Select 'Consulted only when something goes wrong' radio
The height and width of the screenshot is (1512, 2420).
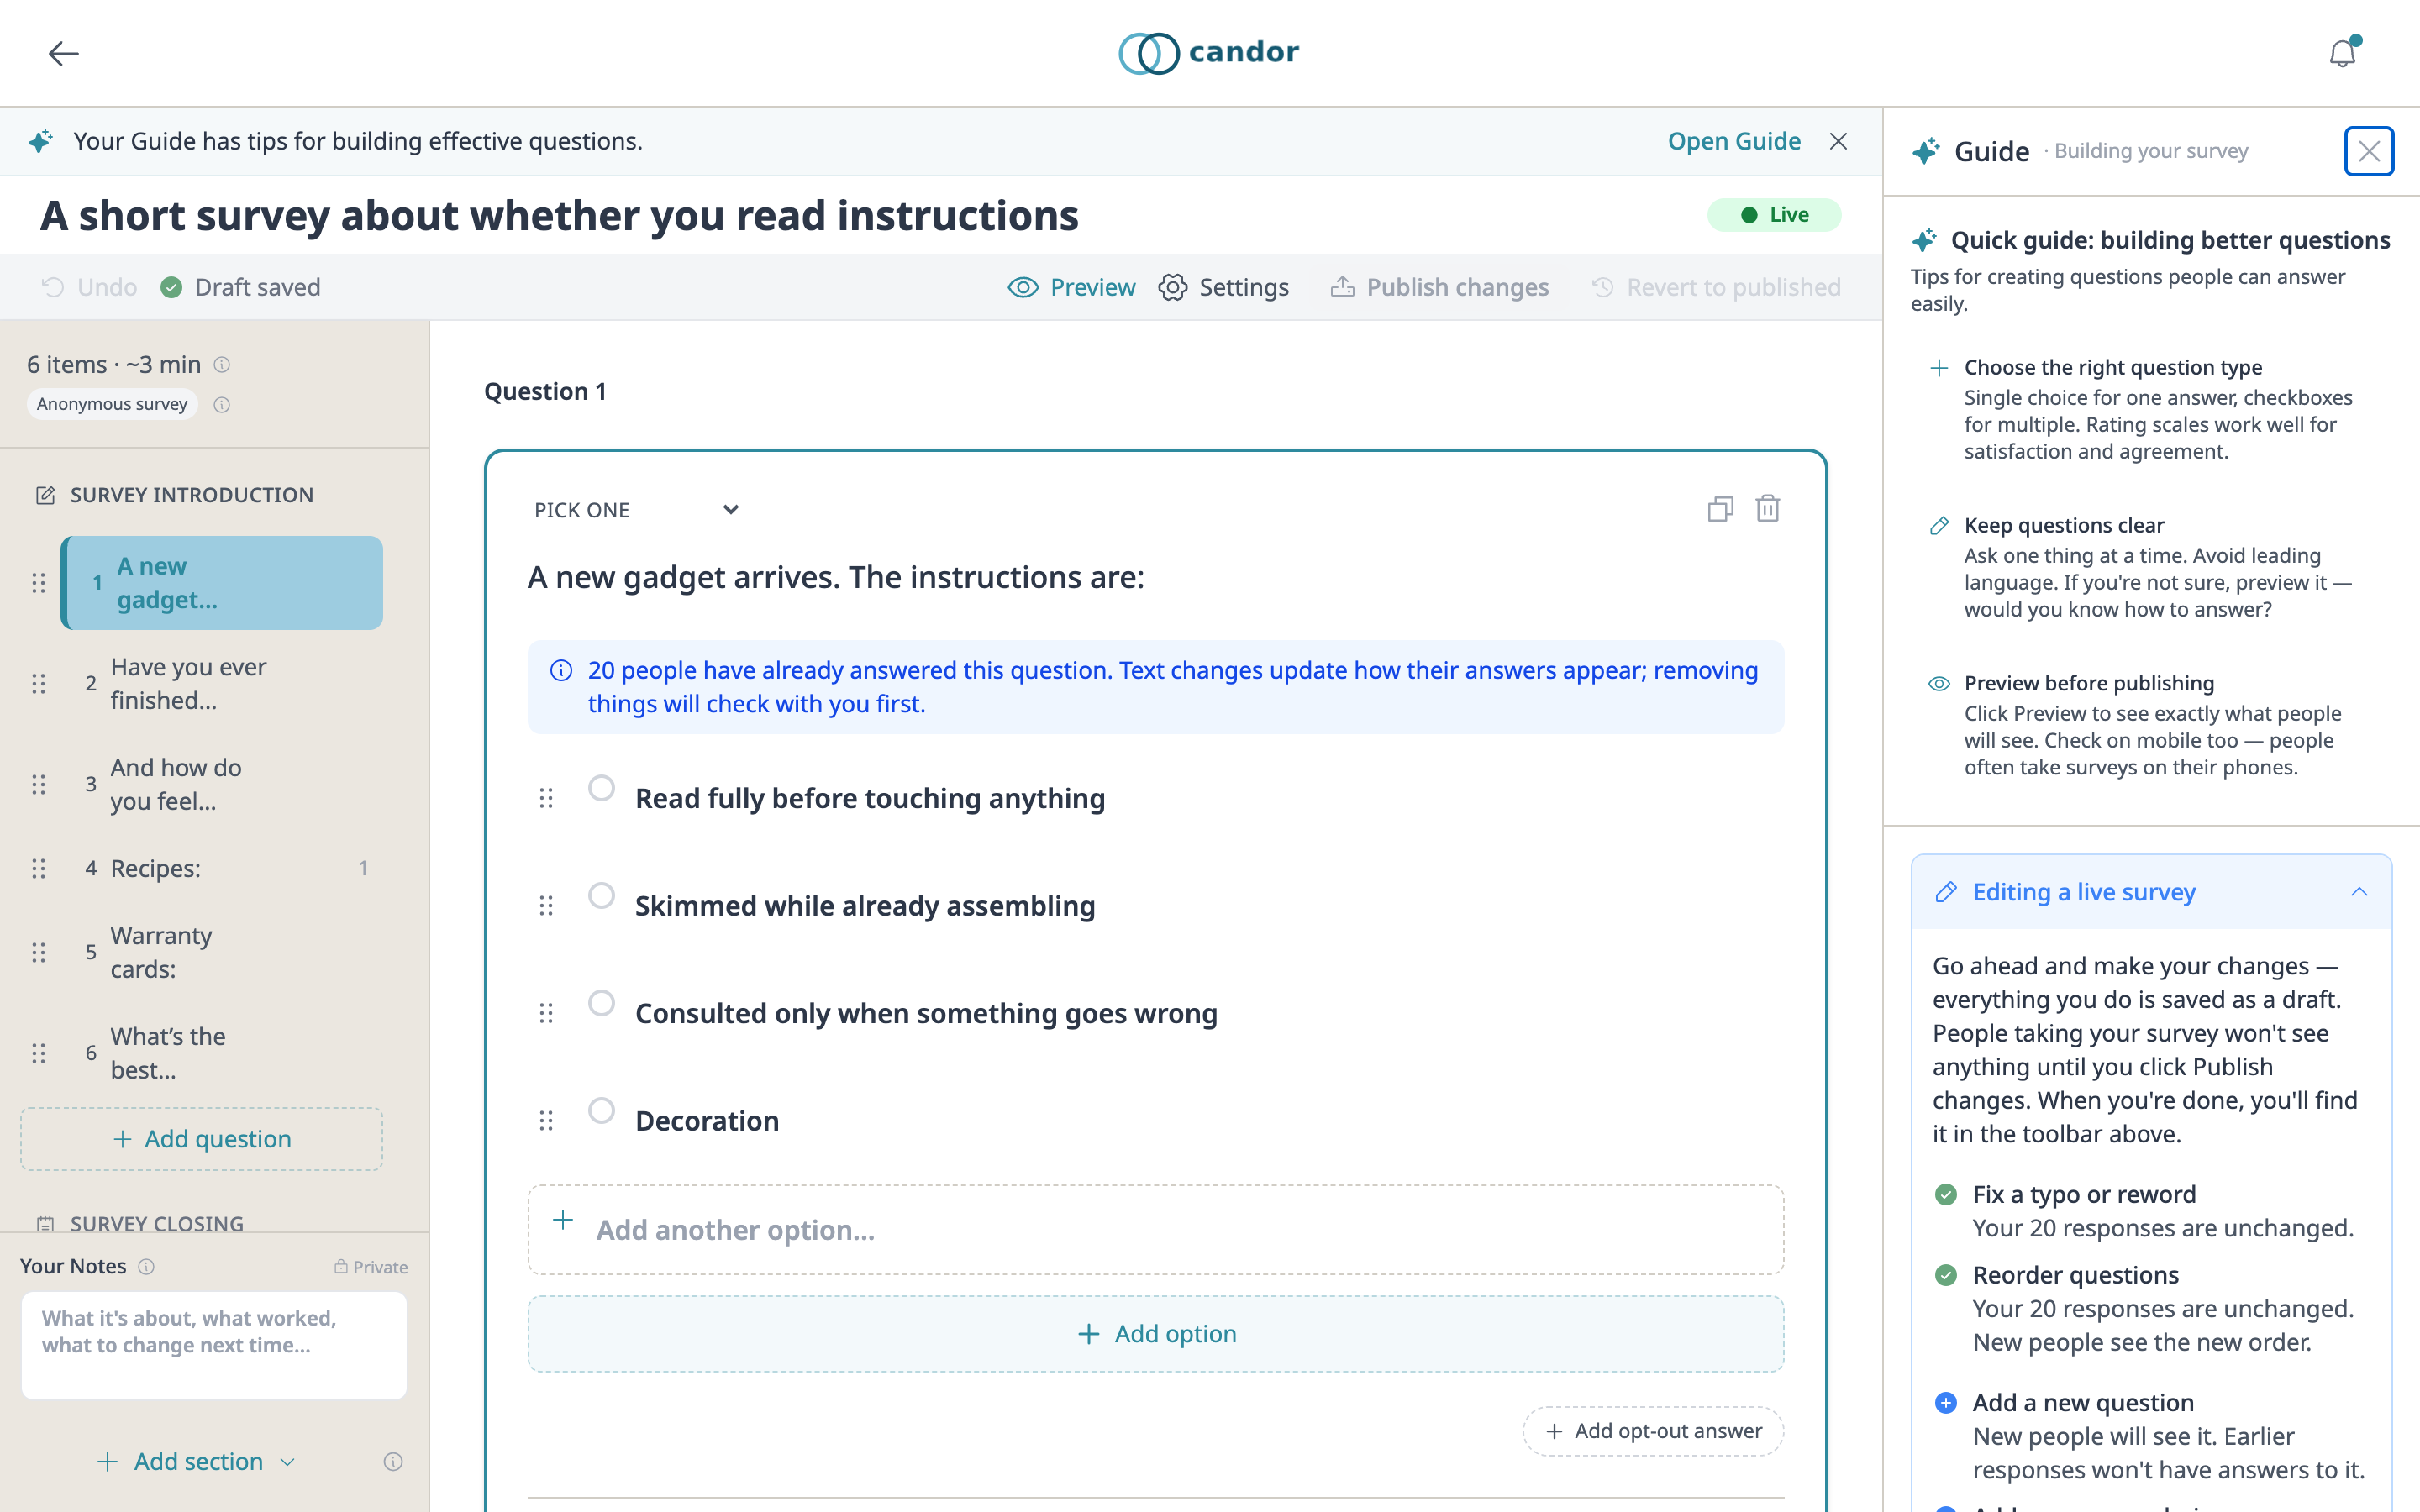tap(601, 1003)
